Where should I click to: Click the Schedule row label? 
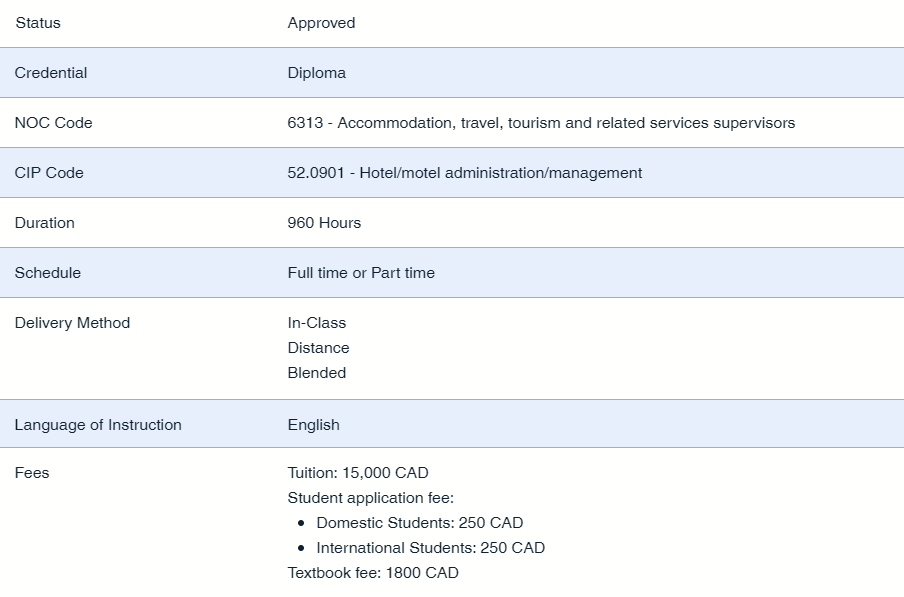click(x=48, y=273)
